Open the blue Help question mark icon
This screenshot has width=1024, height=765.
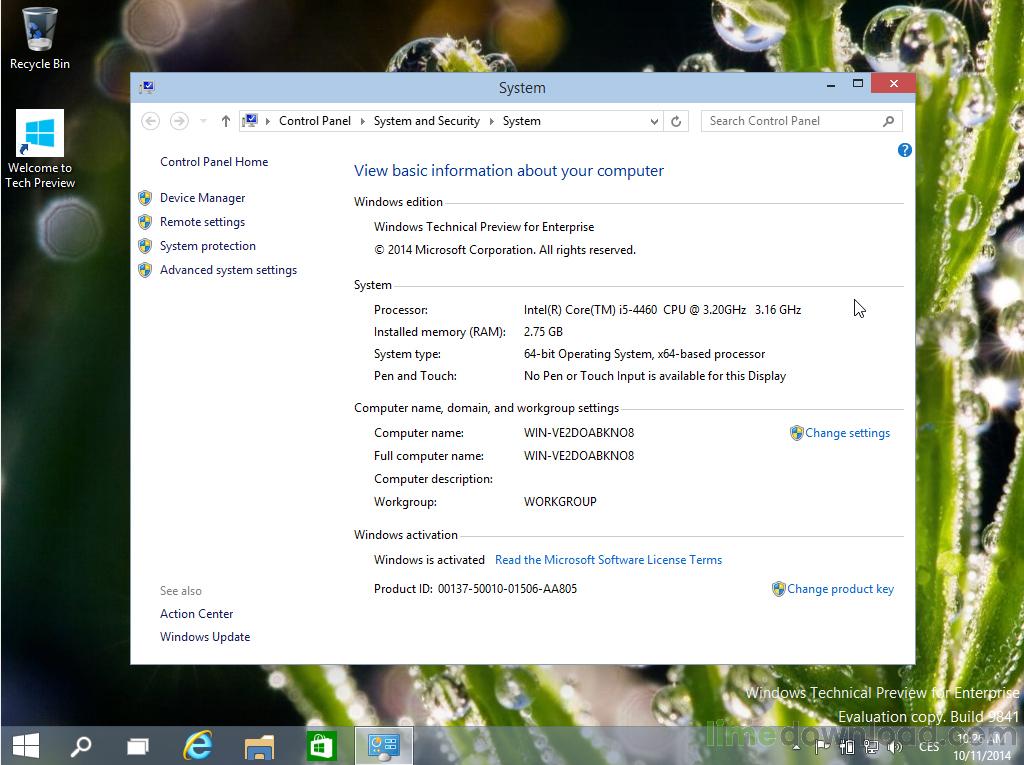point(904,150)
